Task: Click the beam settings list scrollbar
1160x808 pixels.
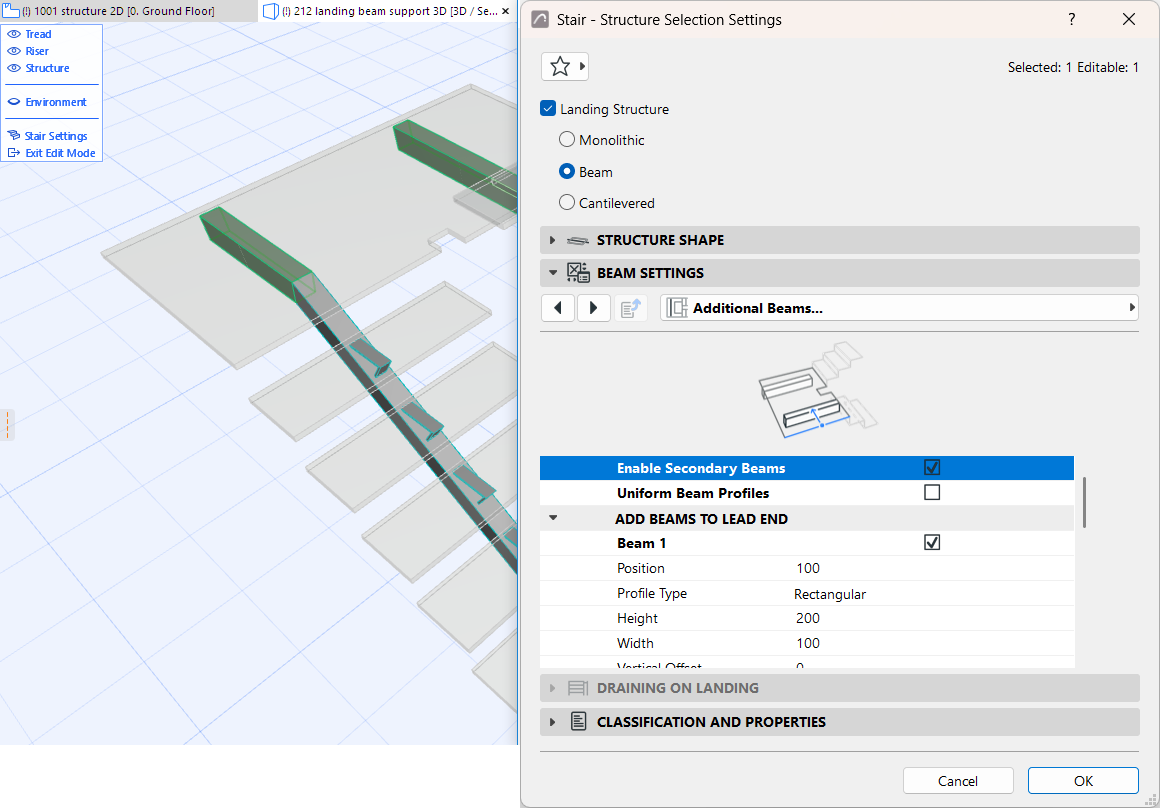Action: (x=1084, y=503)
